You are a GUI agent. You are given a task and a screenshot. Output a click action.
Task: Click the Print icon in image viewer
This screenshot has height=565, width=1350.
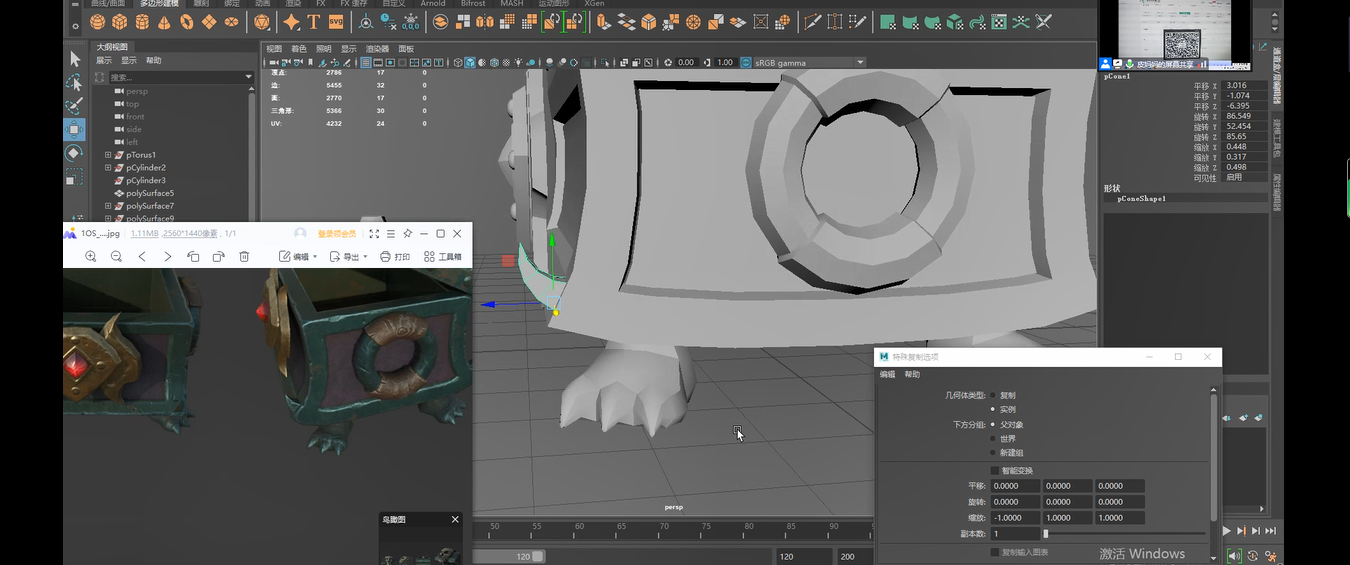tap(395, 257)
